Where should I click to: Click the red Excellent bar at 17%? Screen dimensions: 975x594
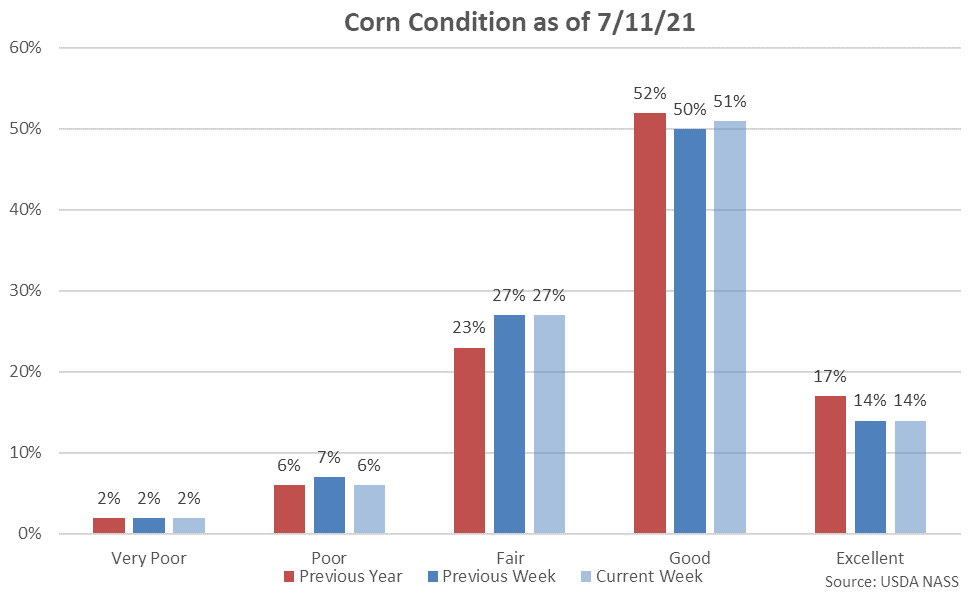click(830, 465)
